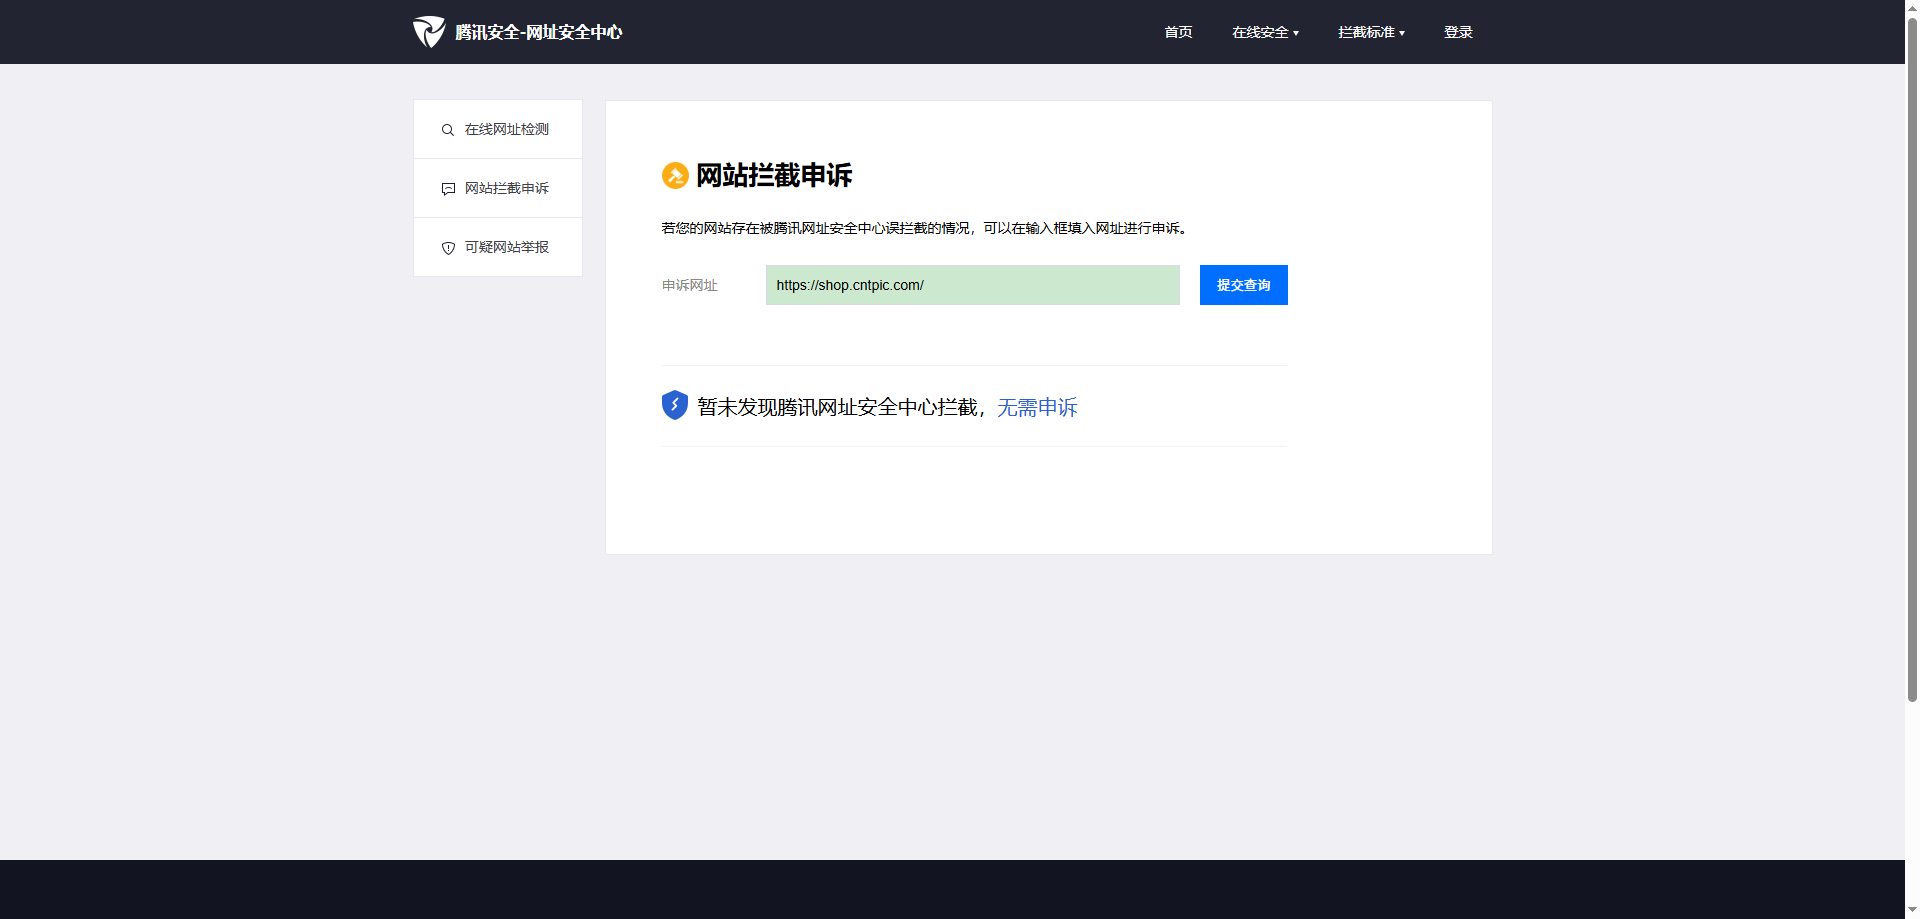Select 在线网址检测 in the sidebar
Image resolution: width=1920 pixels, height=919 pixels.
[x=498, y=129]
